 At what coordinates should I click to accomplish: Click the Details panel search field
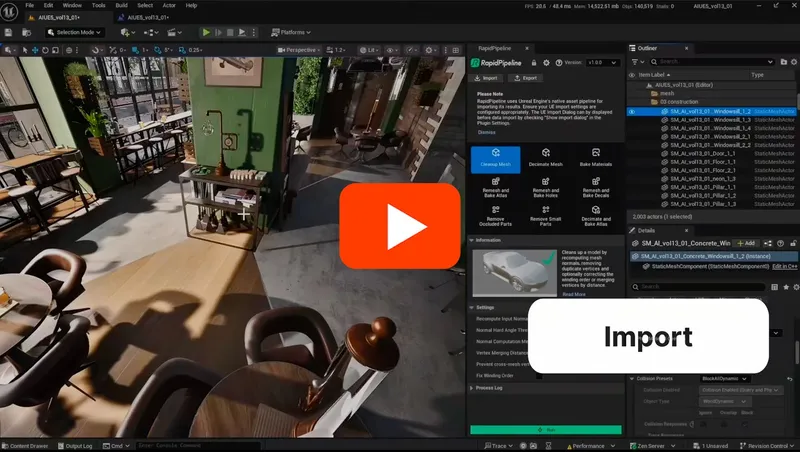coord(698,287)
